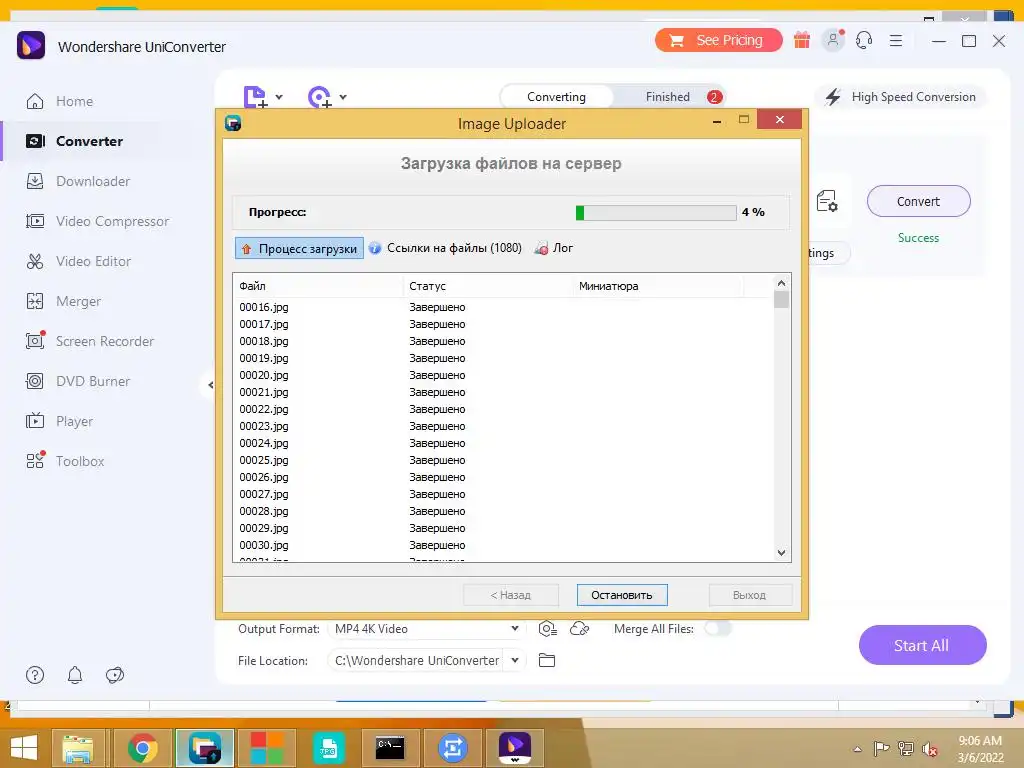Click the Остановить button

click(622, 595)
